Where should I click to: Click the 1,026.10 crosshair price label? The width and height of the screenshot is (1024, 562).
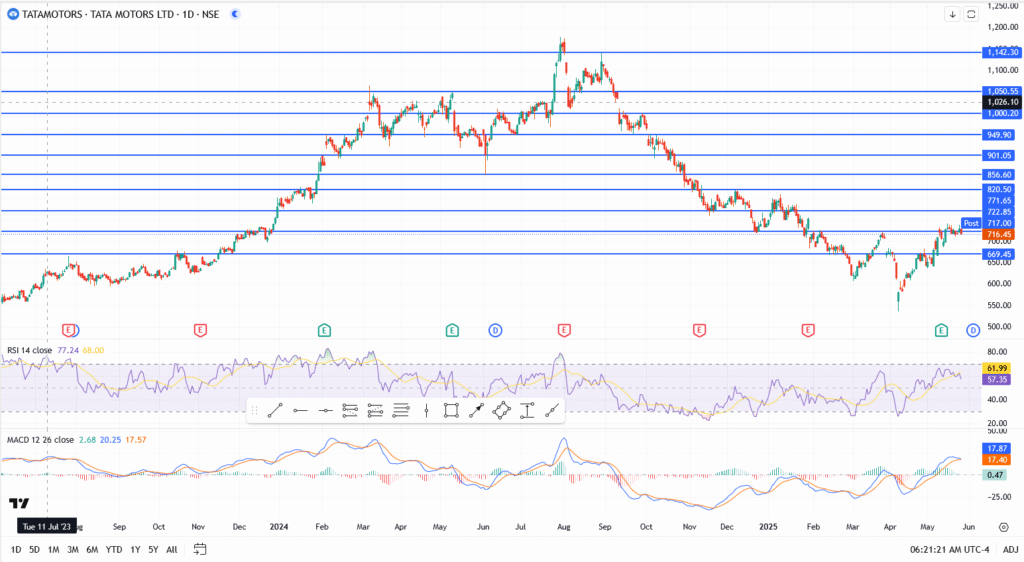click(1001, 102)
